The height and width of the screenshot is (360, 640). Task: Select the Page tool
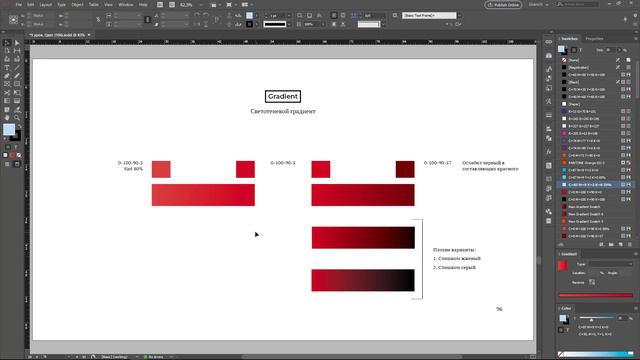tap(7, 51)
